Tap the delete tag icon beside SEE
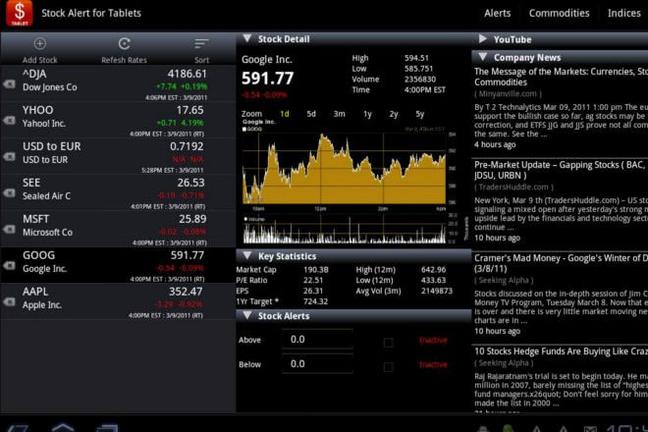The width and height of the screenshot is (648, 432). (9, 193)
